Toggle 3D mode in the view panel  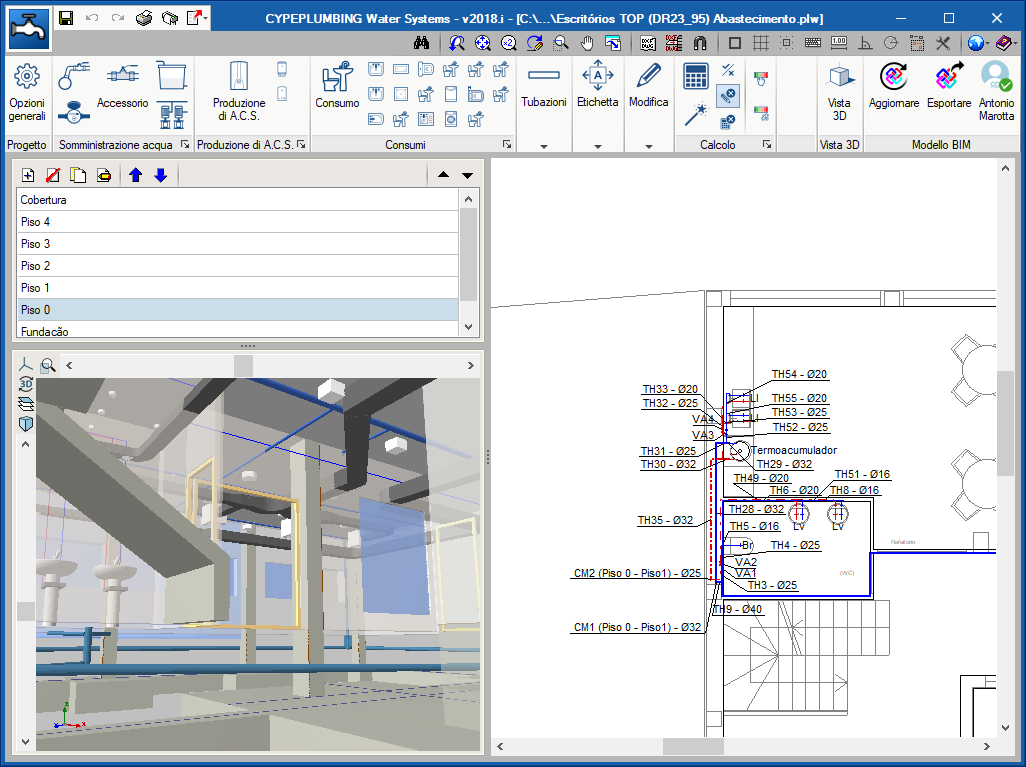[26, 384]
